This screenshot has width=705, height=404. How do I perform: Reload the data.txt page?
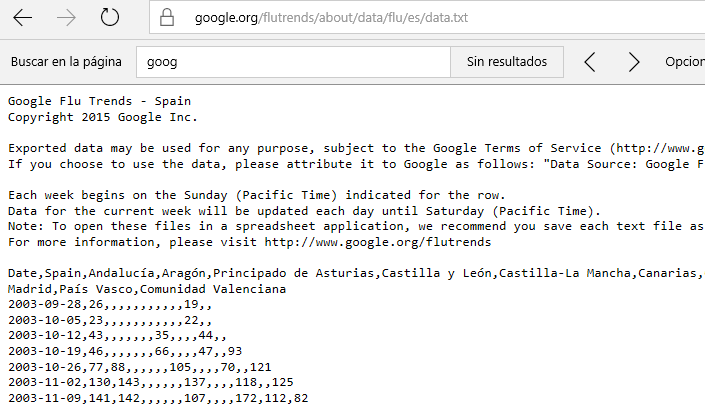(x=110, y=18)
